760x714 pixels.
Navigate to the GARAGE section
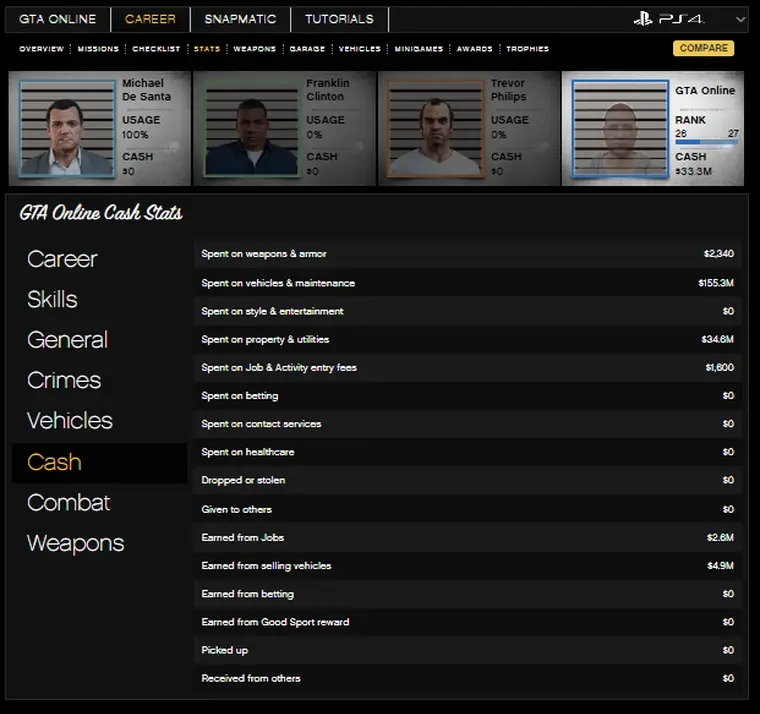[x=307, y=49]
